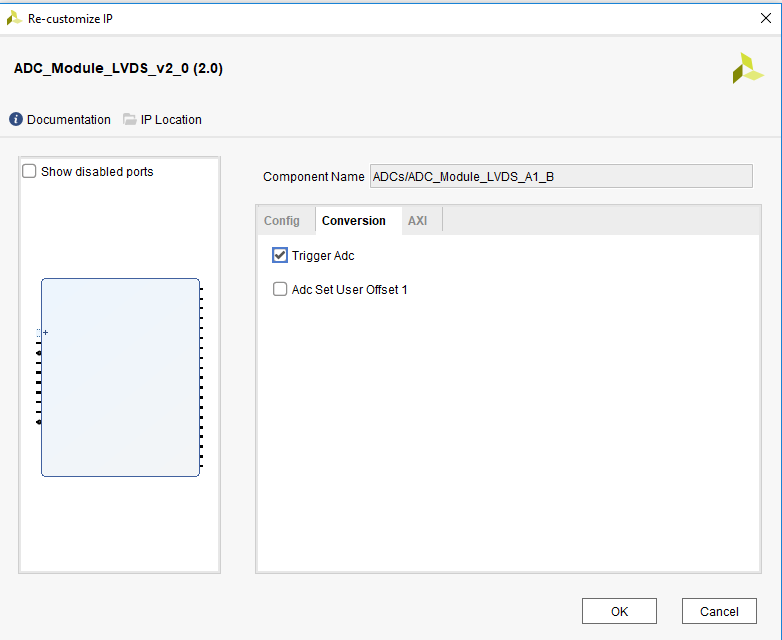Click the IP Location link text
Screen dimensions: 782x640
pos(171,120)
